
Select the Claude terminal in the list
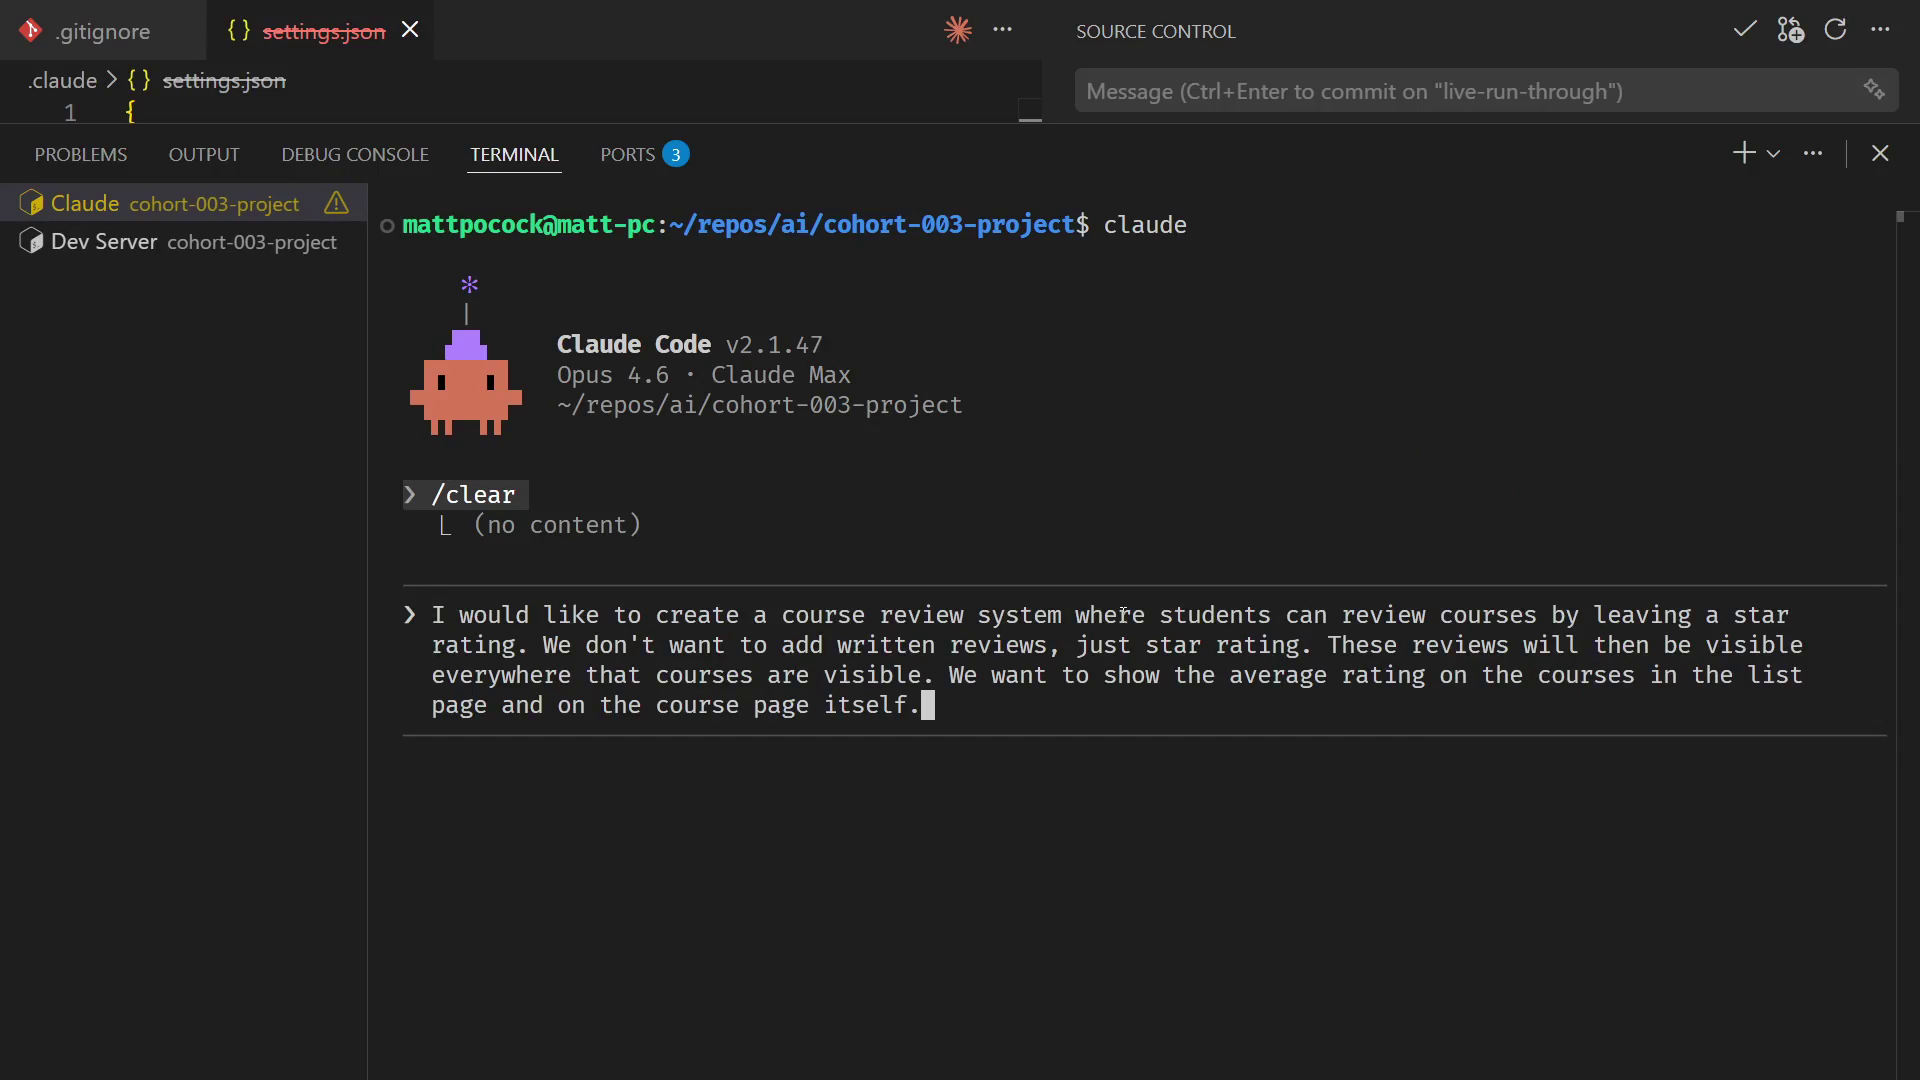pyautogui.click(x=184, y=203)
